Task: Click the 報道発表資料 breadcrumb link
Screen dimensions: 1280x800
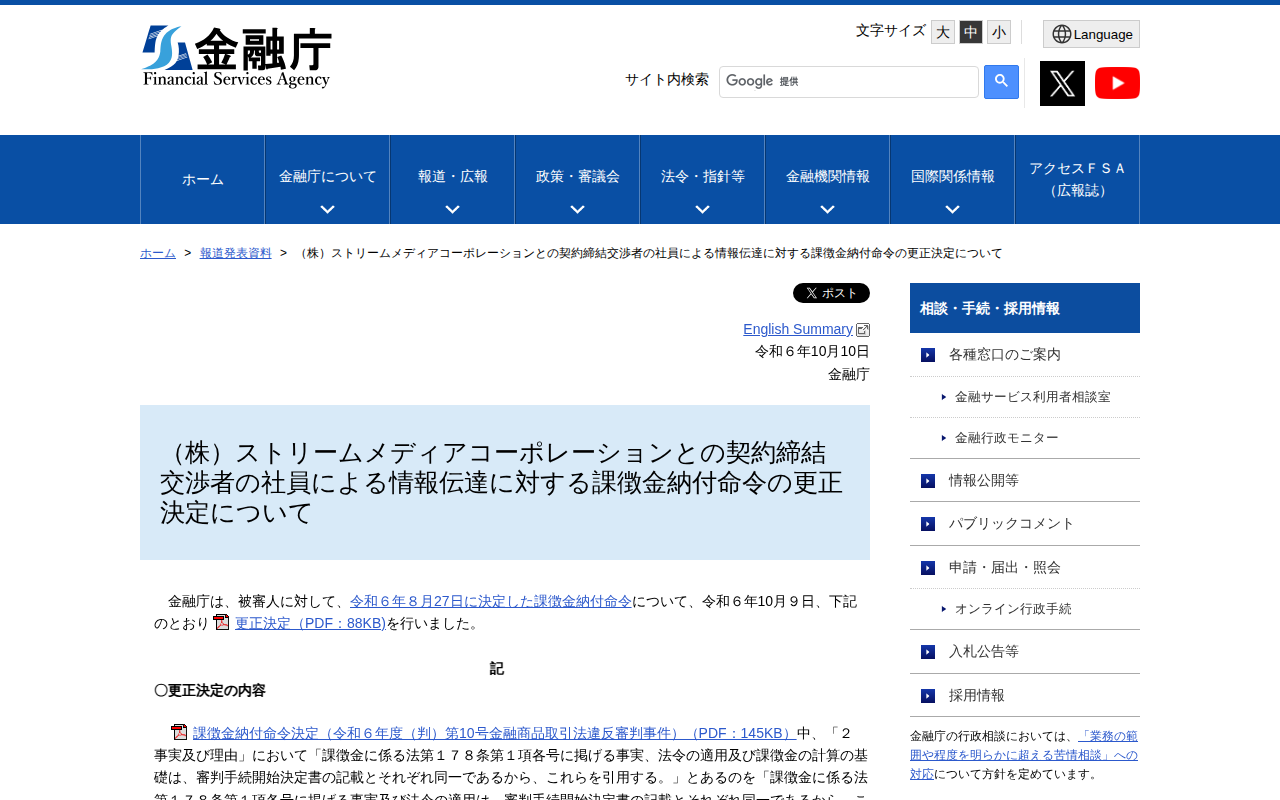Action: pyautogui.click(x=236, y=253)
